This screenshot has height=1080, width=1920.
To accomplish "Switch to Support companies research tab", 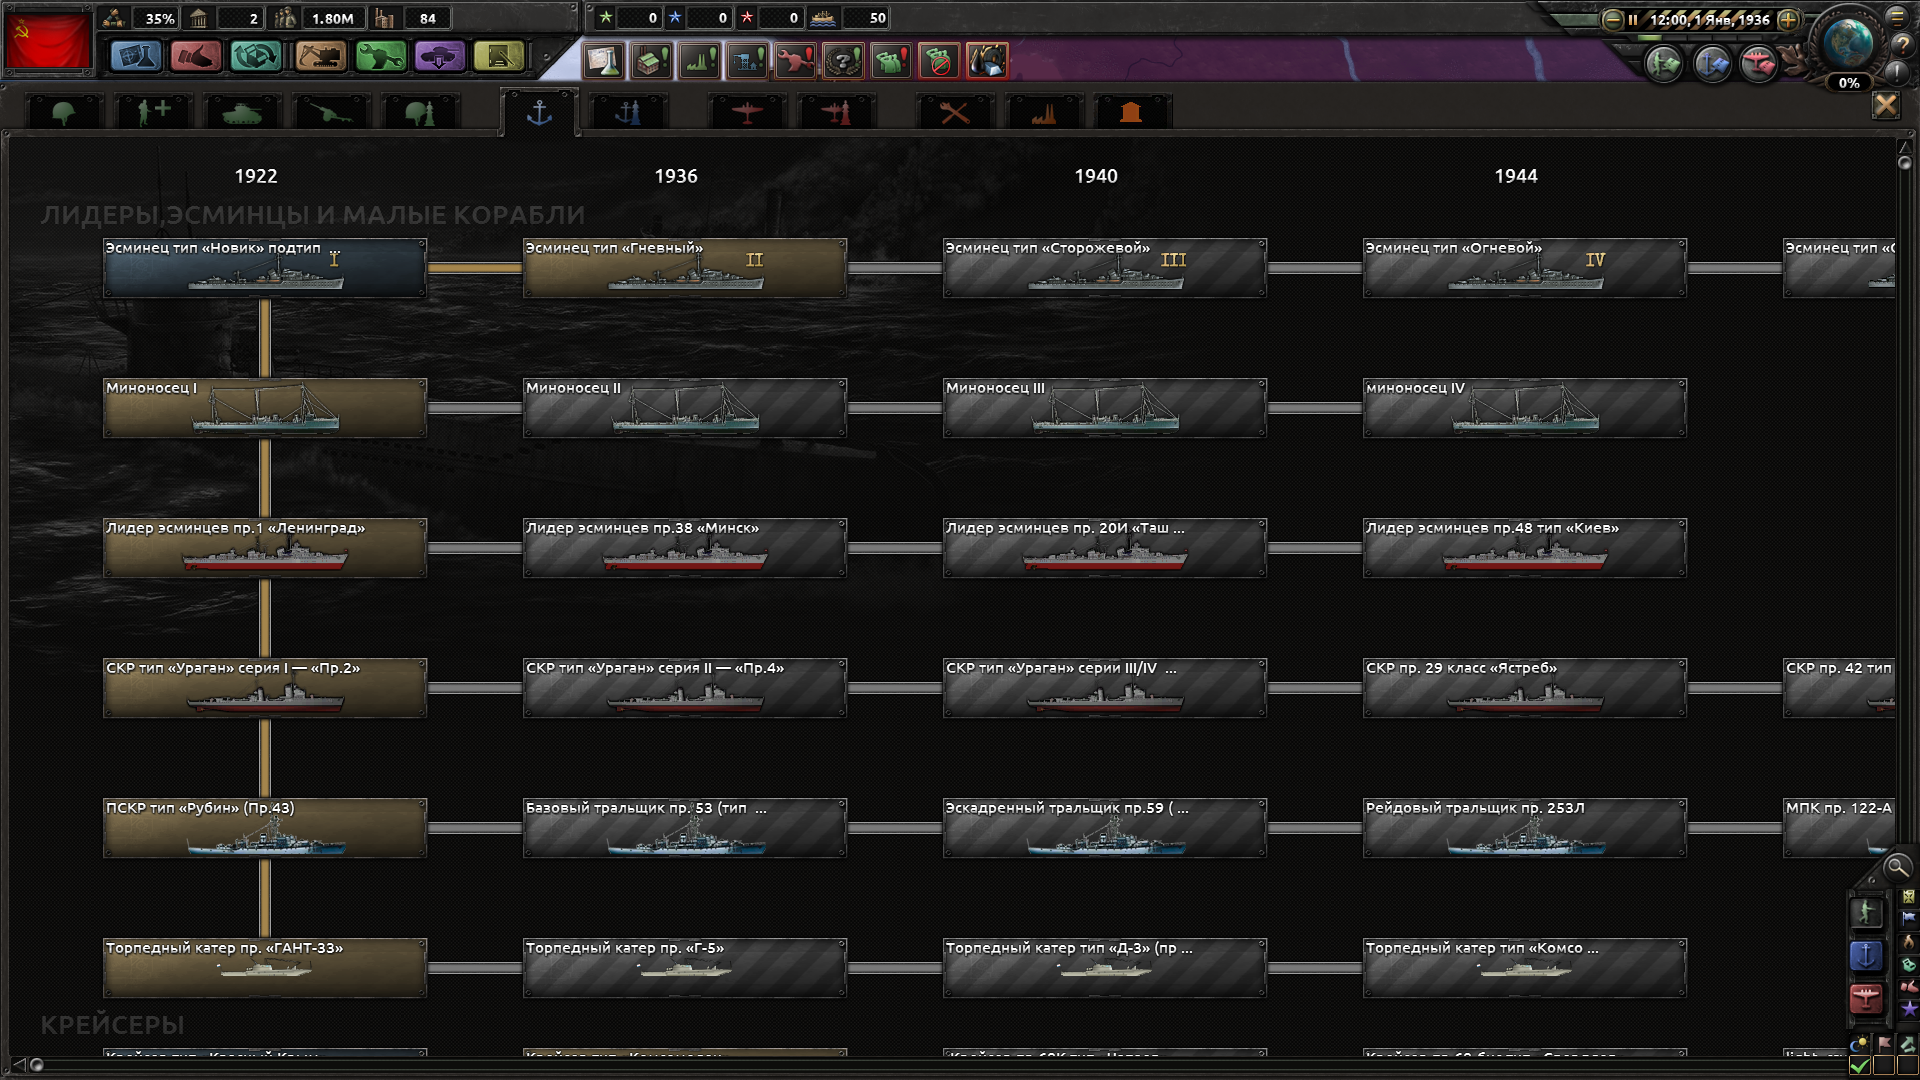I will tap(154, 113).
